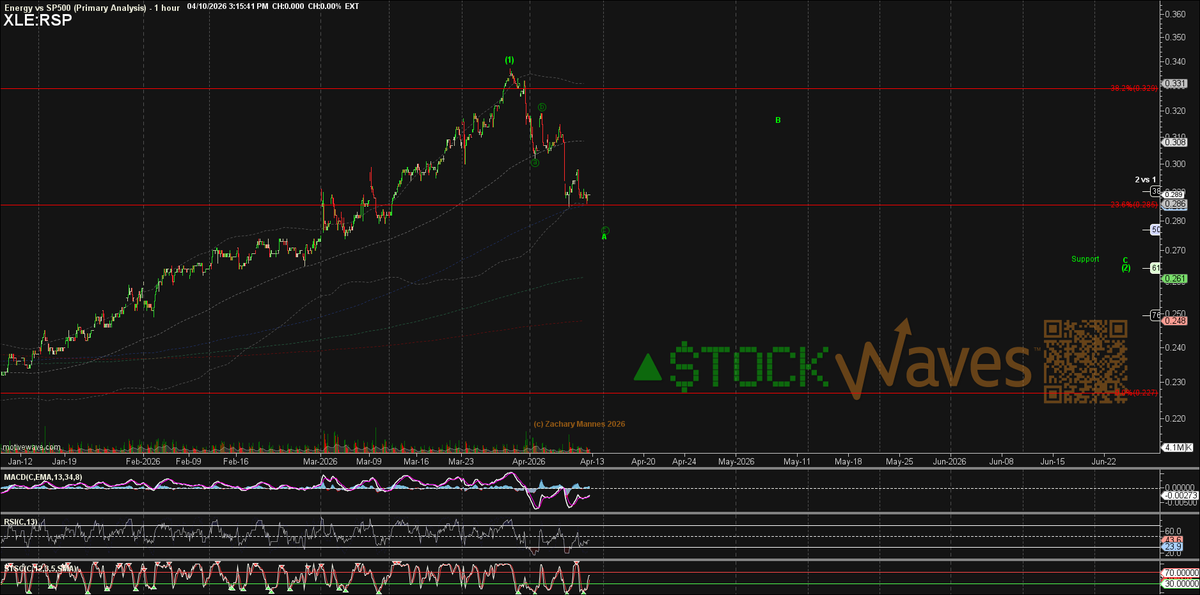Viewport: 1200px width, 595px height.
Task: Click the stochastic 30.0000 level tag
Action: [x=1179, y=585]
